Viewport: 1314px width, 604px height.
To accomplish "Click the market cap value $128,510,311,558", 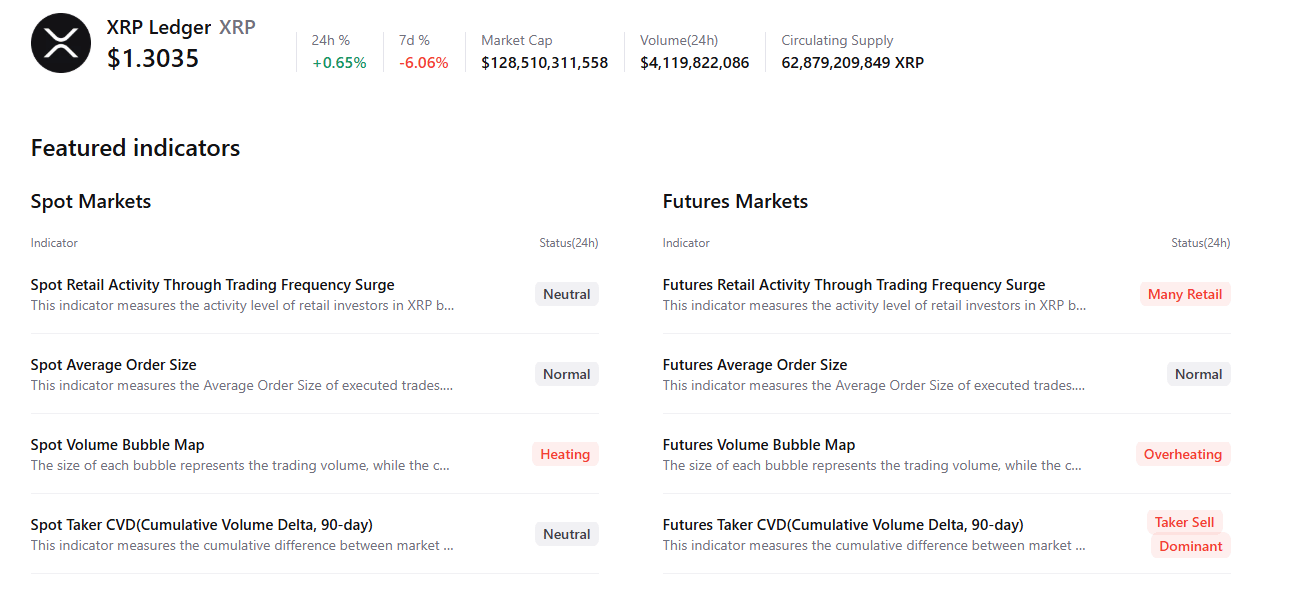I will click(x=544, y=63).
